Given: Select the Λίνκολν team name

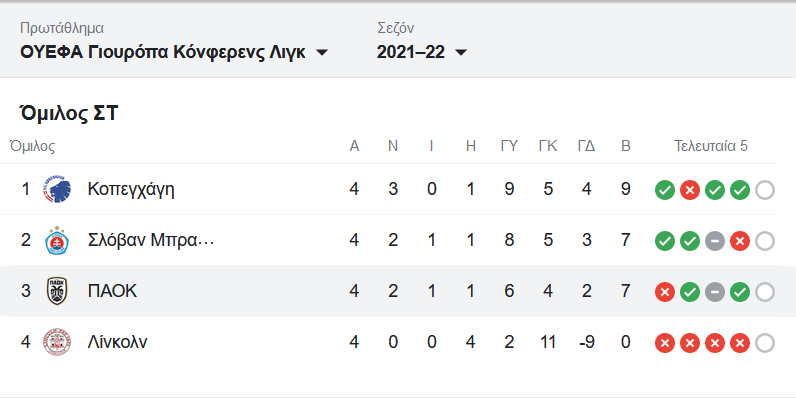Looking at the screenshot, I should click(117, 343).
